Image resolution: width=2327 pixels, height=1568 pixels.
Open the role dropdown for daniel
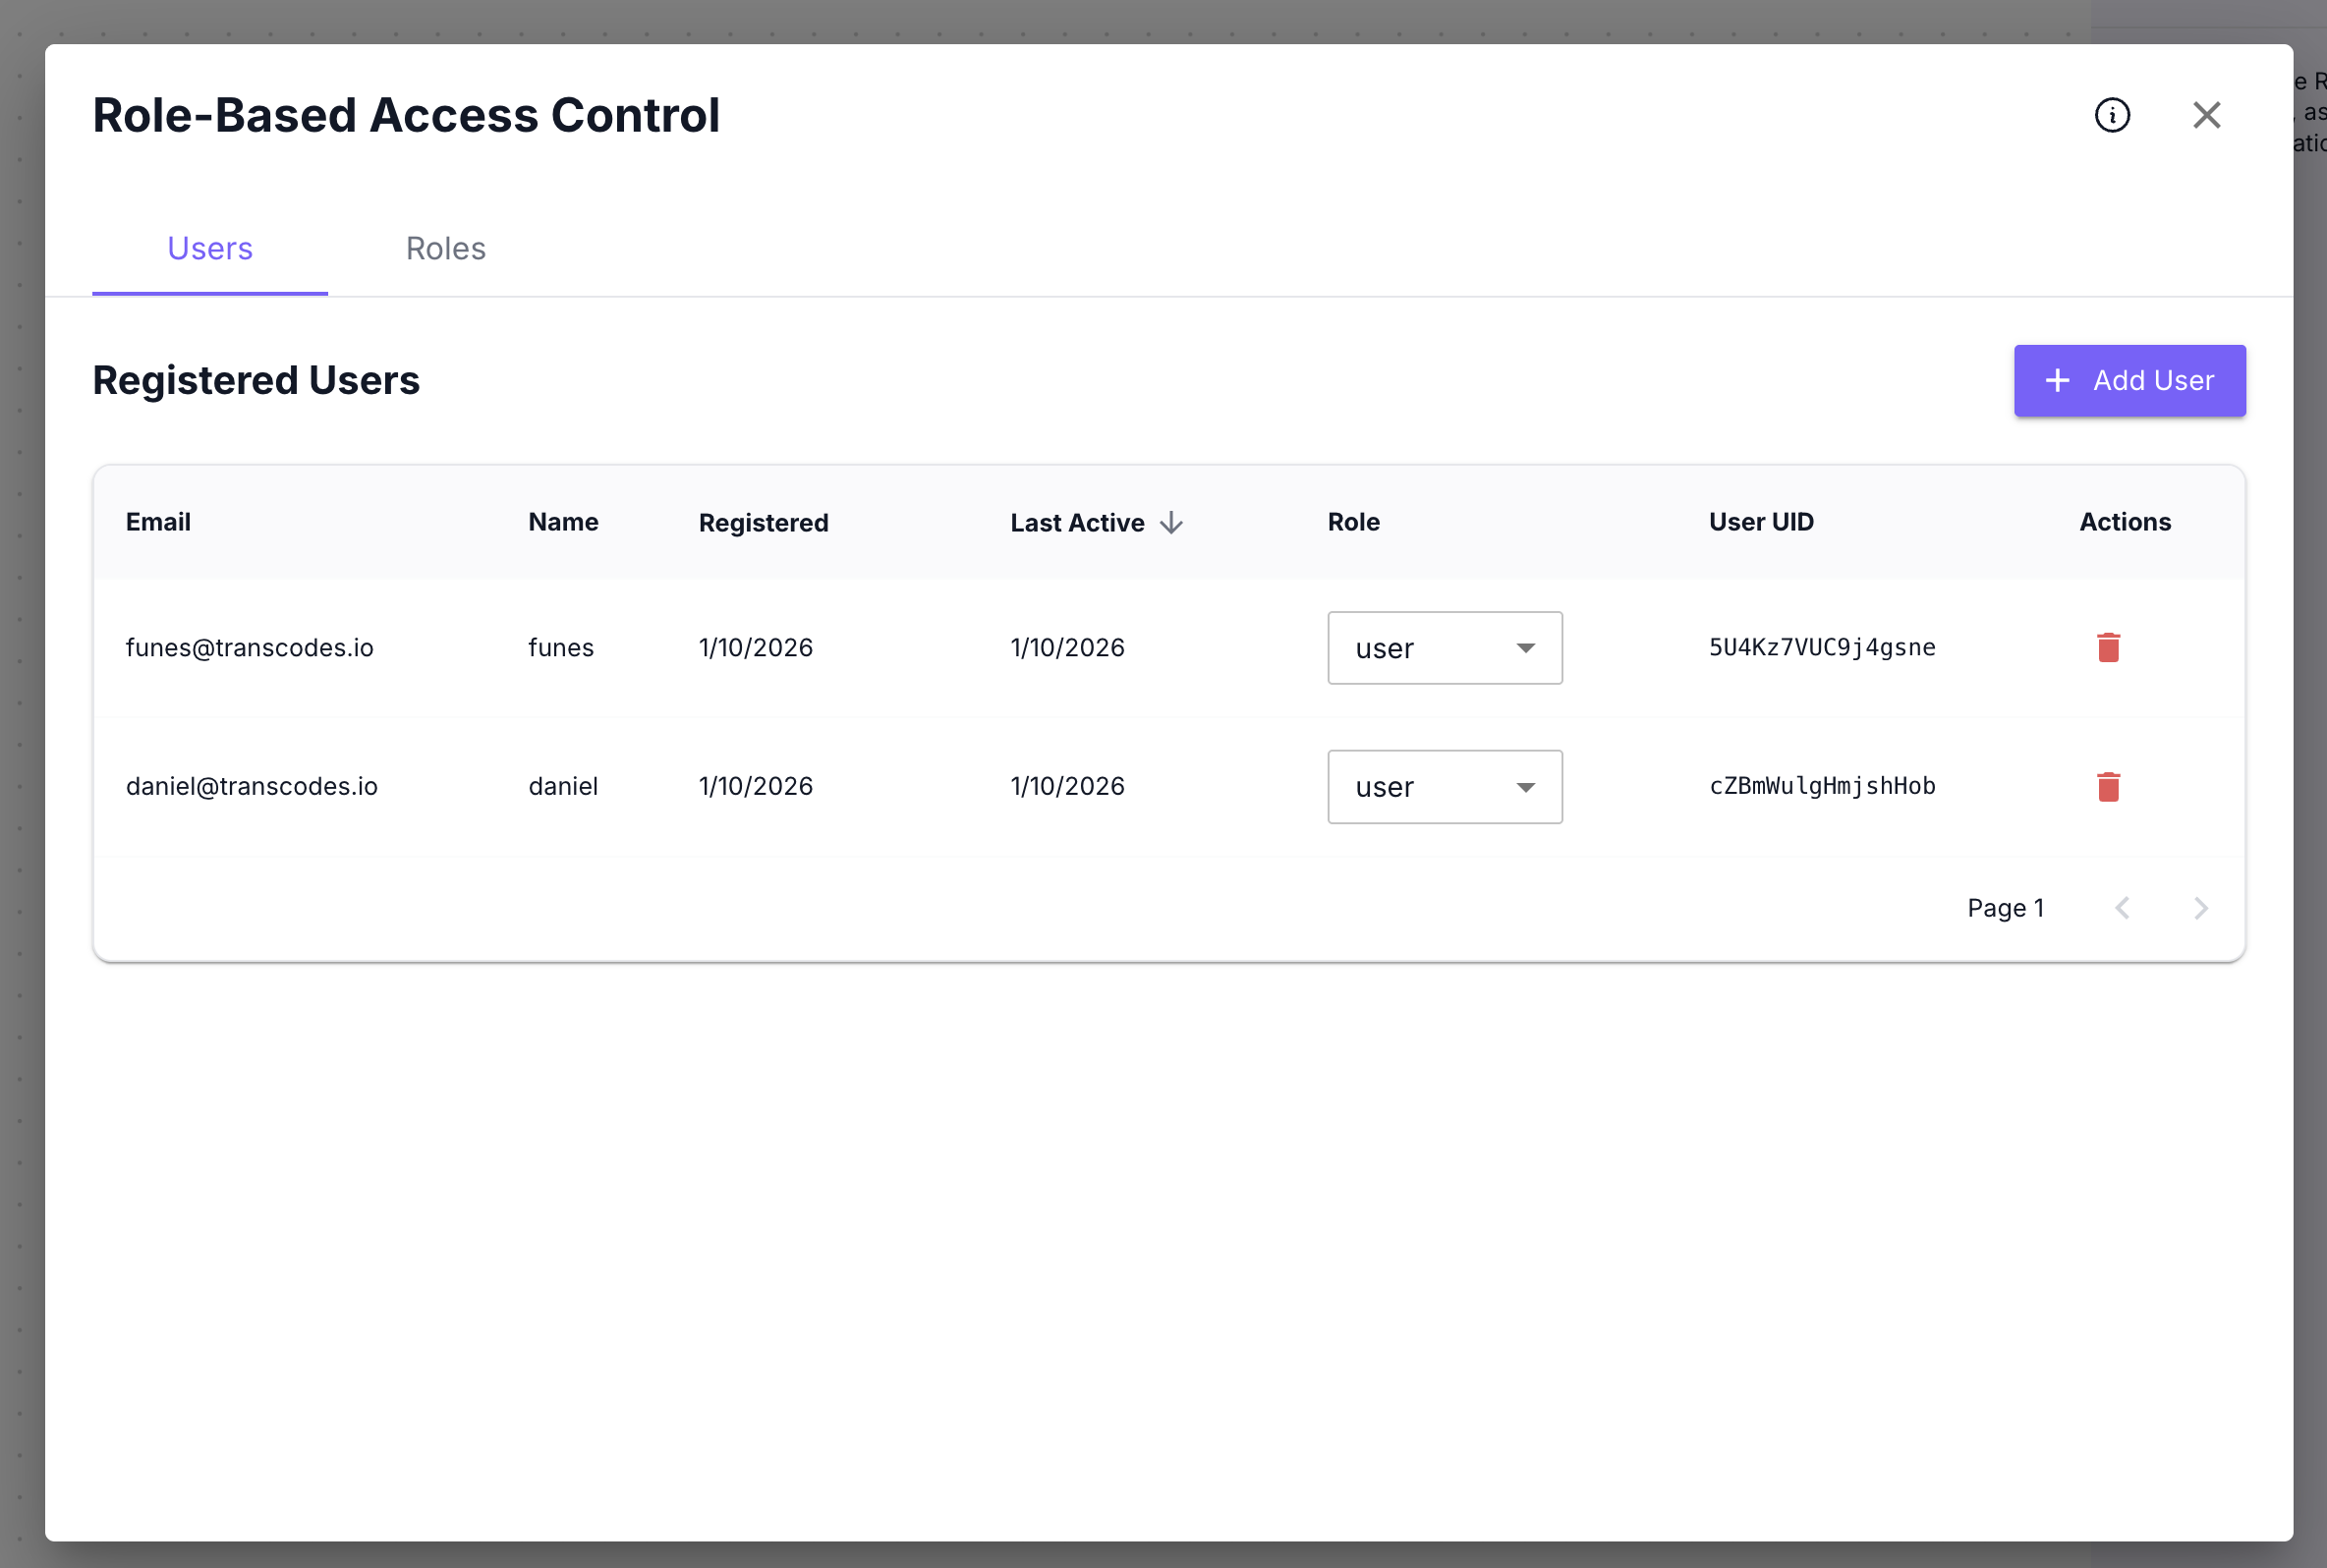click(1444, 787)
